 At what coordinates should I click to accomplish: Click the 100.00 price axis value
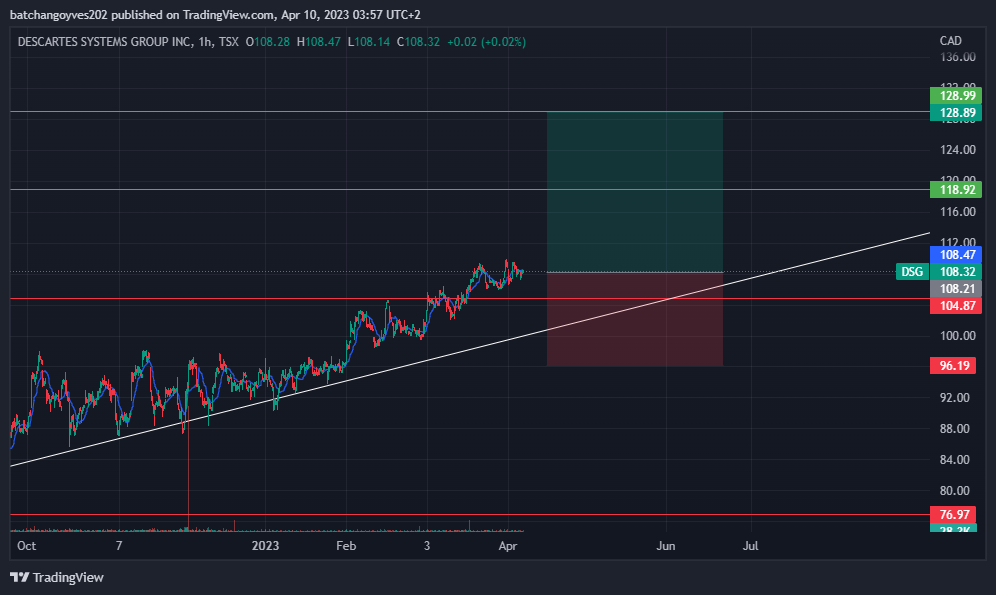click(x=957, y=336)
